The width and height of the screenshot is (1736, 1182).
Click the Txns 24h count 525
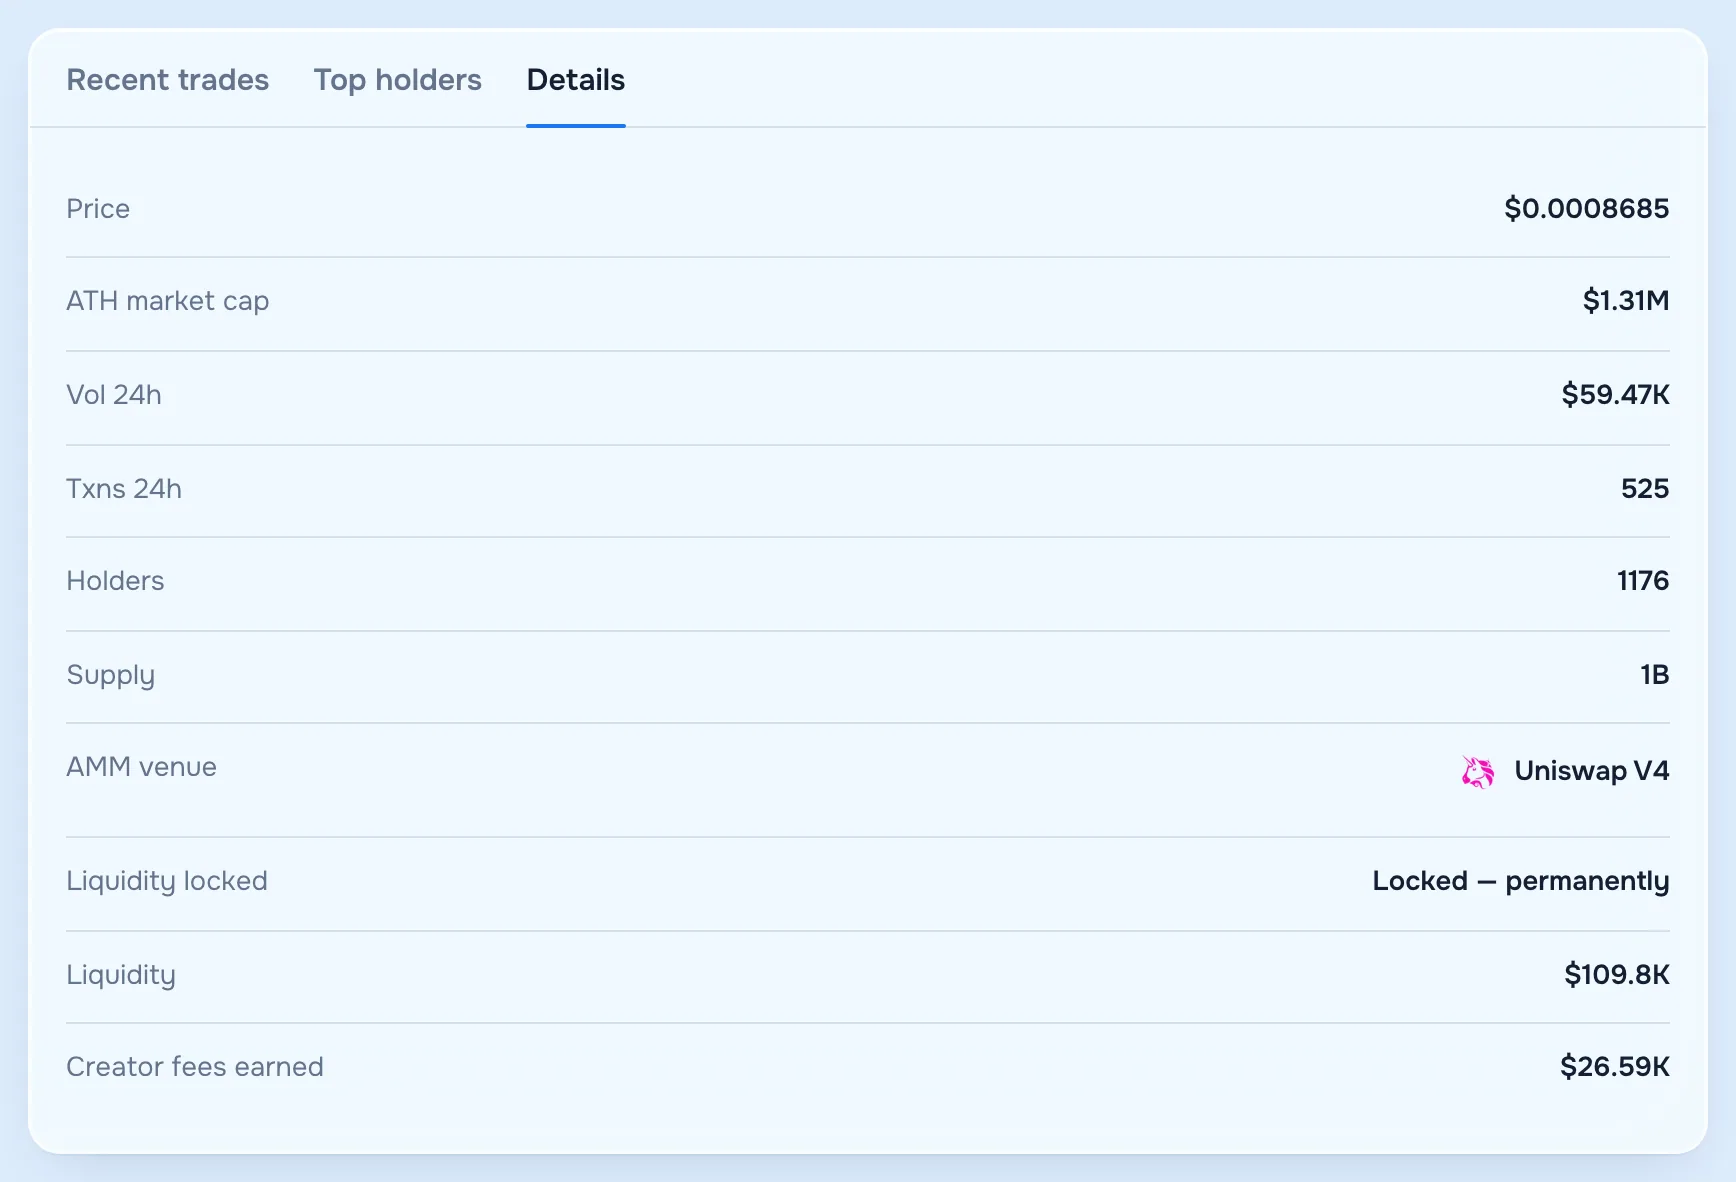tap(1645, 489)
